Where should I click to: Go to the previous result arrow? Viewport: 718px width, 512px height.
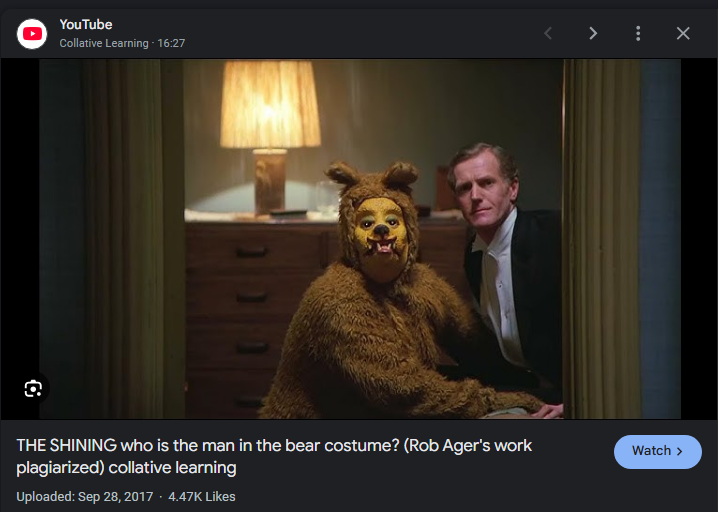point(548,34)
